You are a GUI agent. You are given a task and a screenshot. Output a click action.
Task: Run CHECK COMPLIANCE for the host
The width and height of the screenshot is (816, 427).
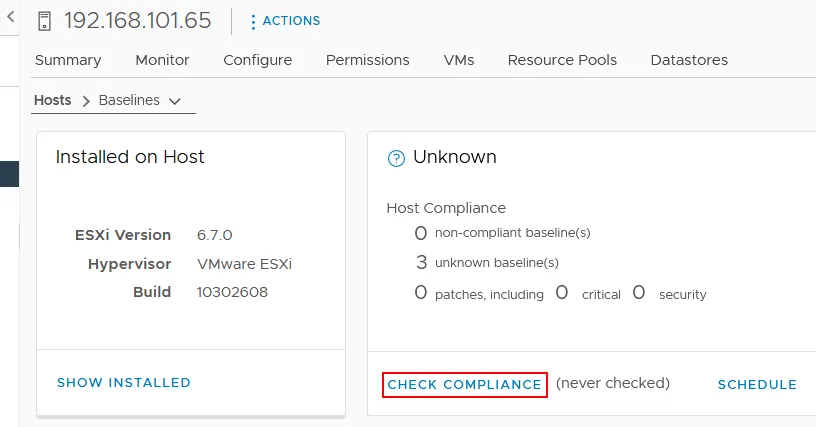click(x=465, y=384)
